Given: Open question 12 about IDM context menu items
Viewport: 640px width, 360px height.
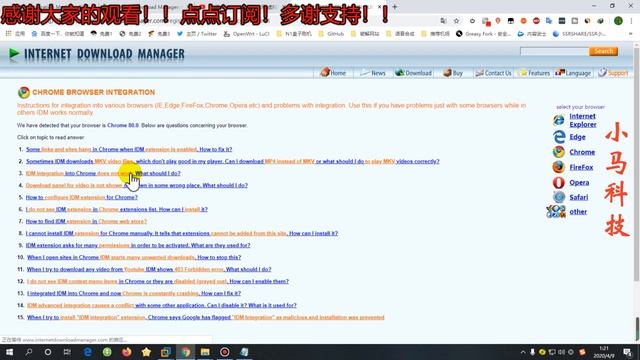Looking at the screenshot, I should pos(158,281).
